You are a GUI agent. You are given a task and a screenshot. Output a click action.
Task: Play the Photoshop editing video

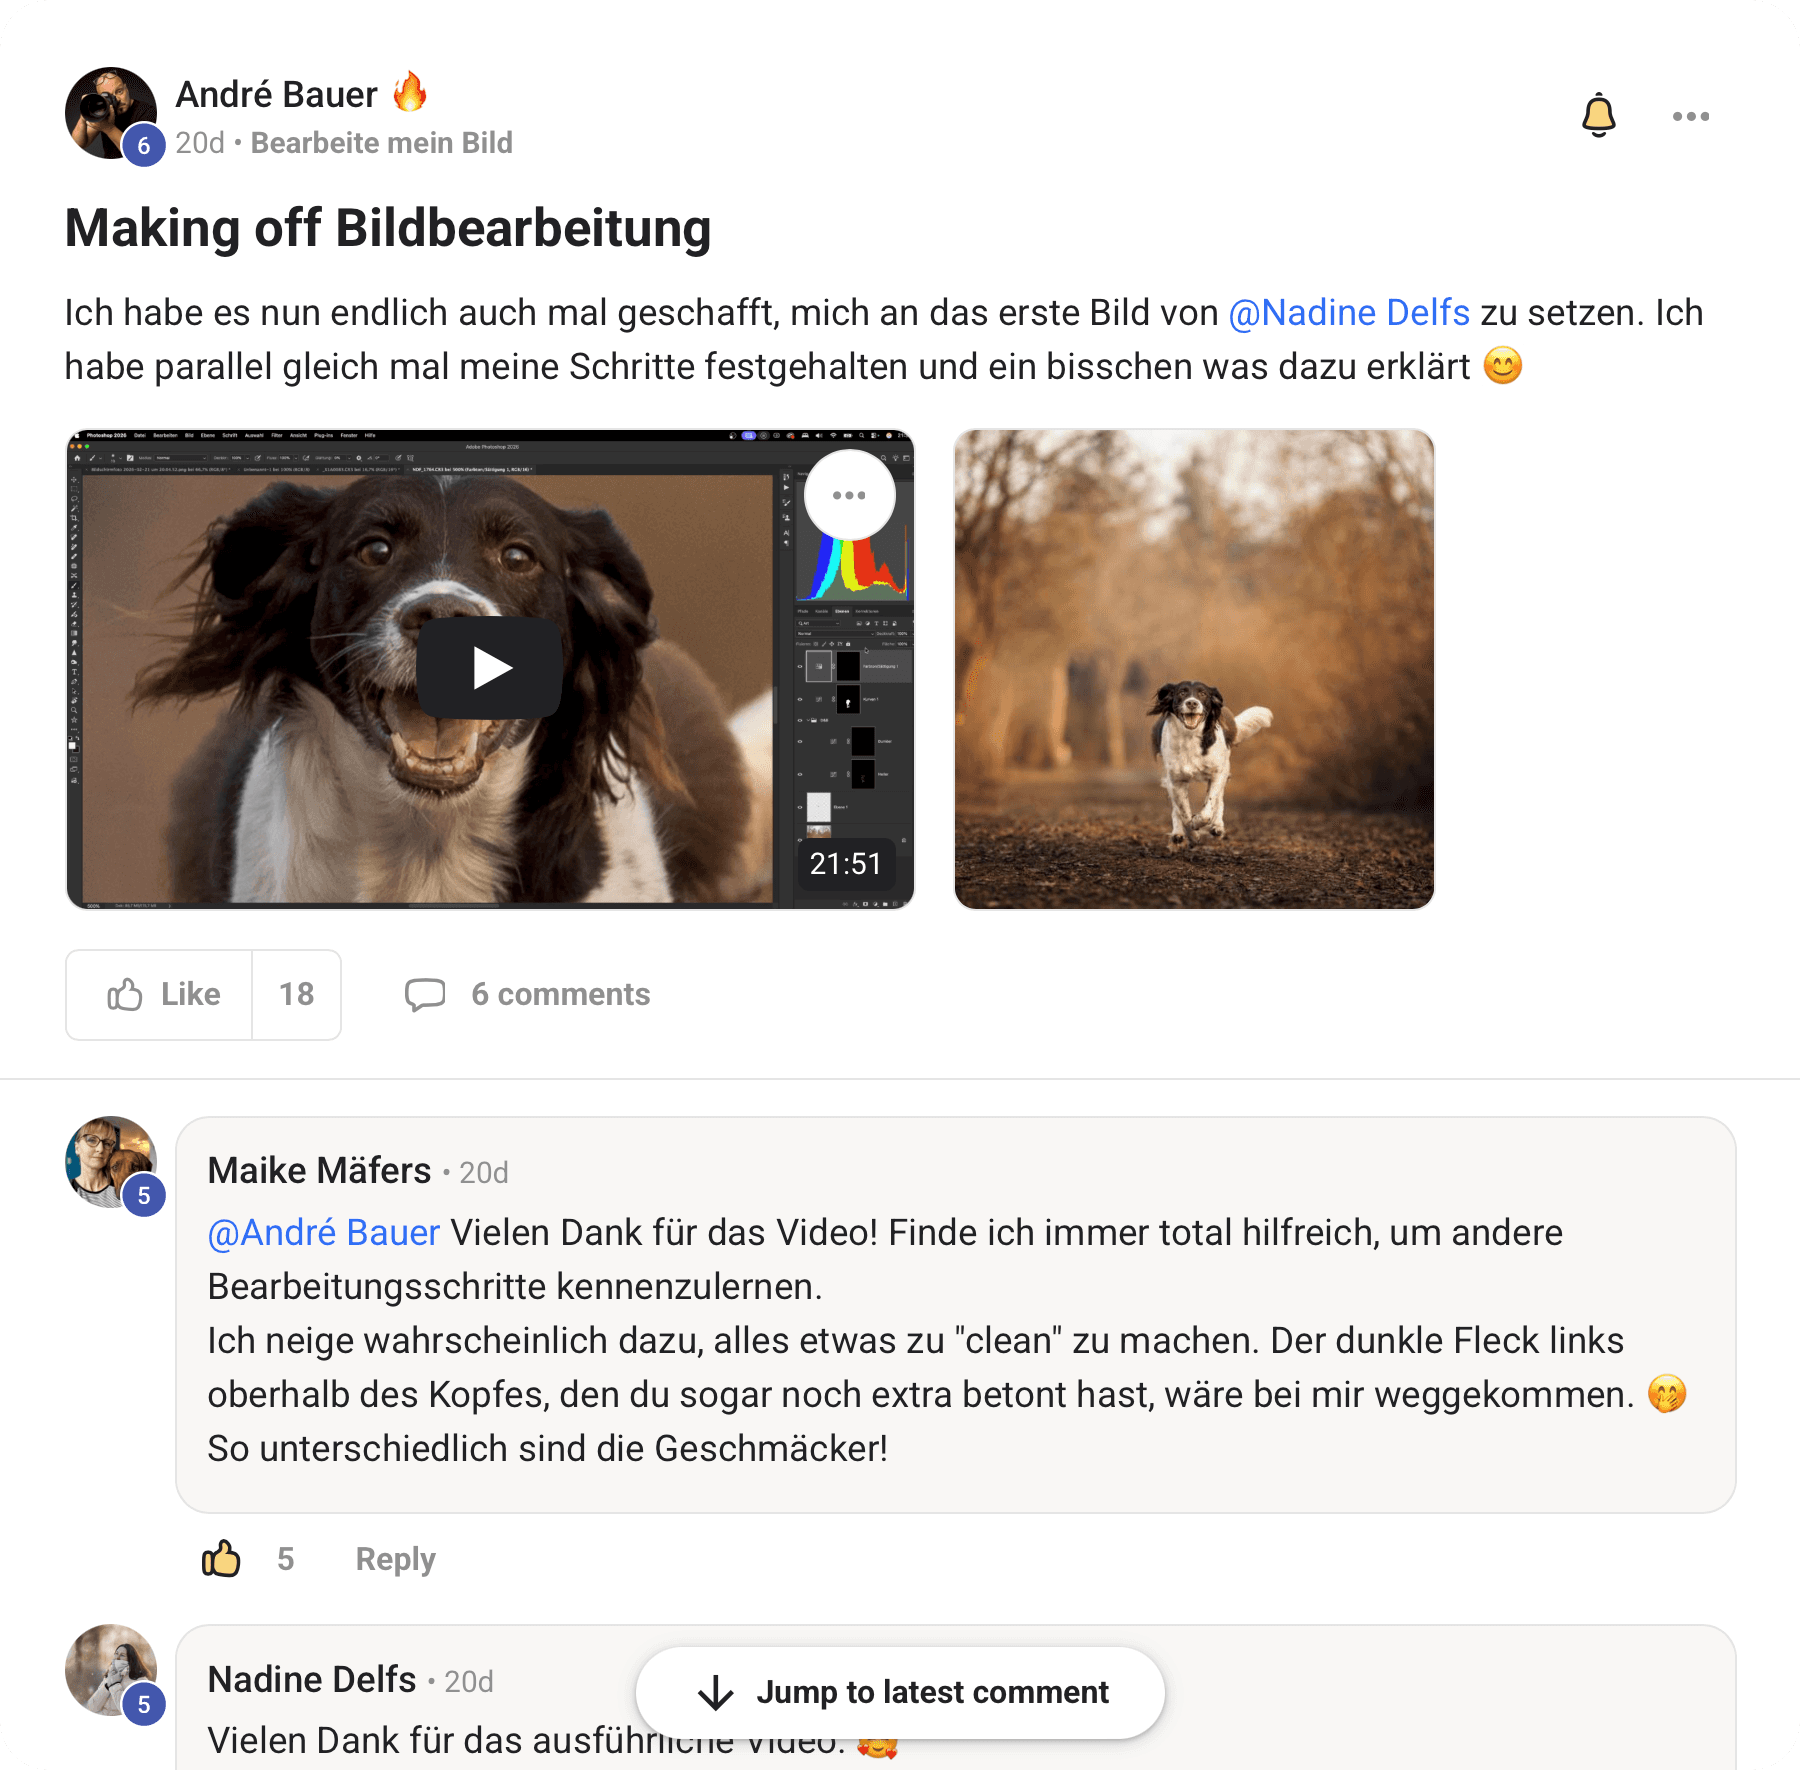point(489,667)
